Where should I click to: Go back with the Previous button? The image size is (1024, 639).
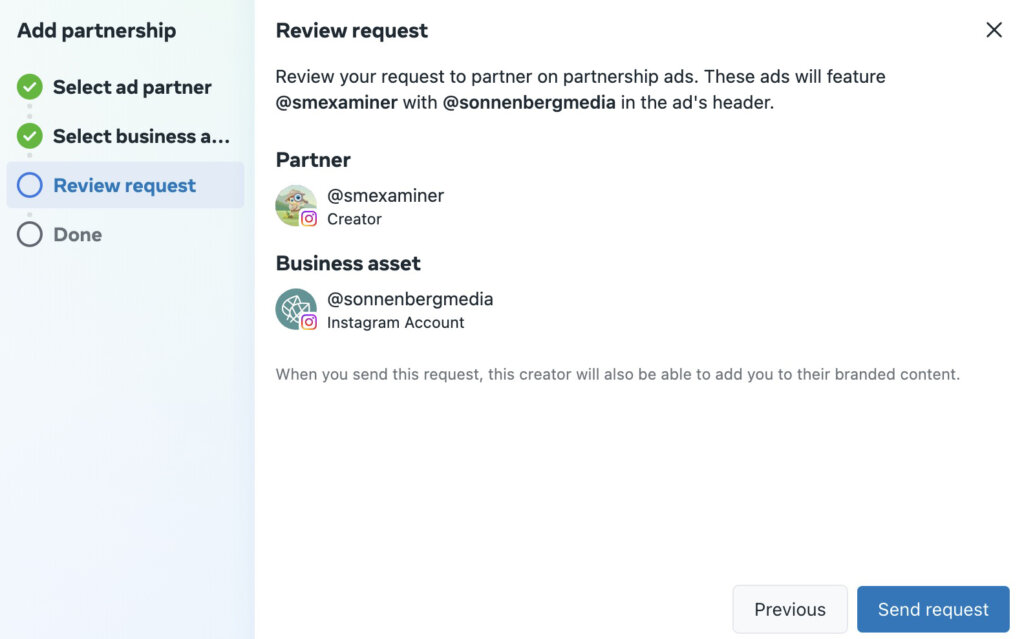point(790,609)
